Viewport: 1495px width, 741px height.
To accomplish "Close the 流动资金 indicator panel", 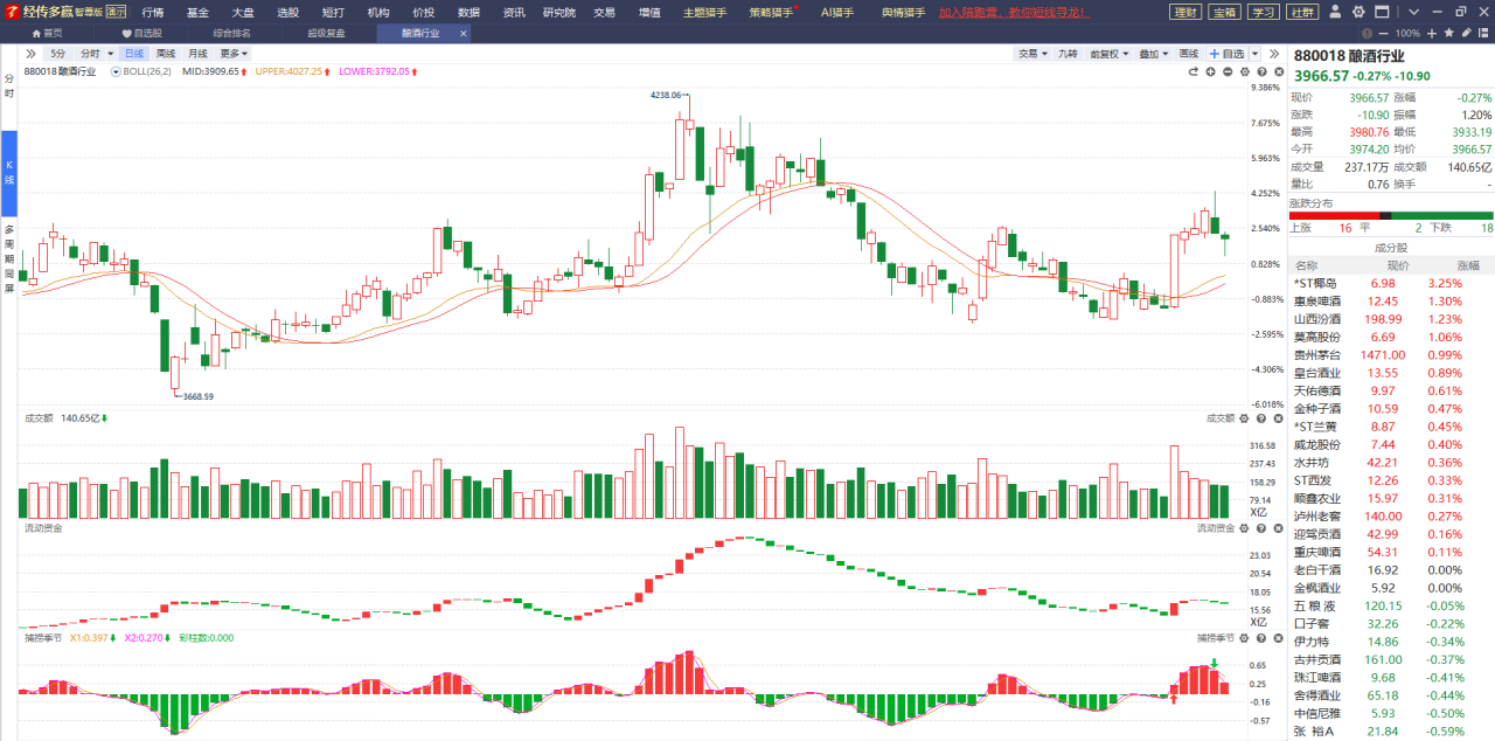I will point(1277,528).
